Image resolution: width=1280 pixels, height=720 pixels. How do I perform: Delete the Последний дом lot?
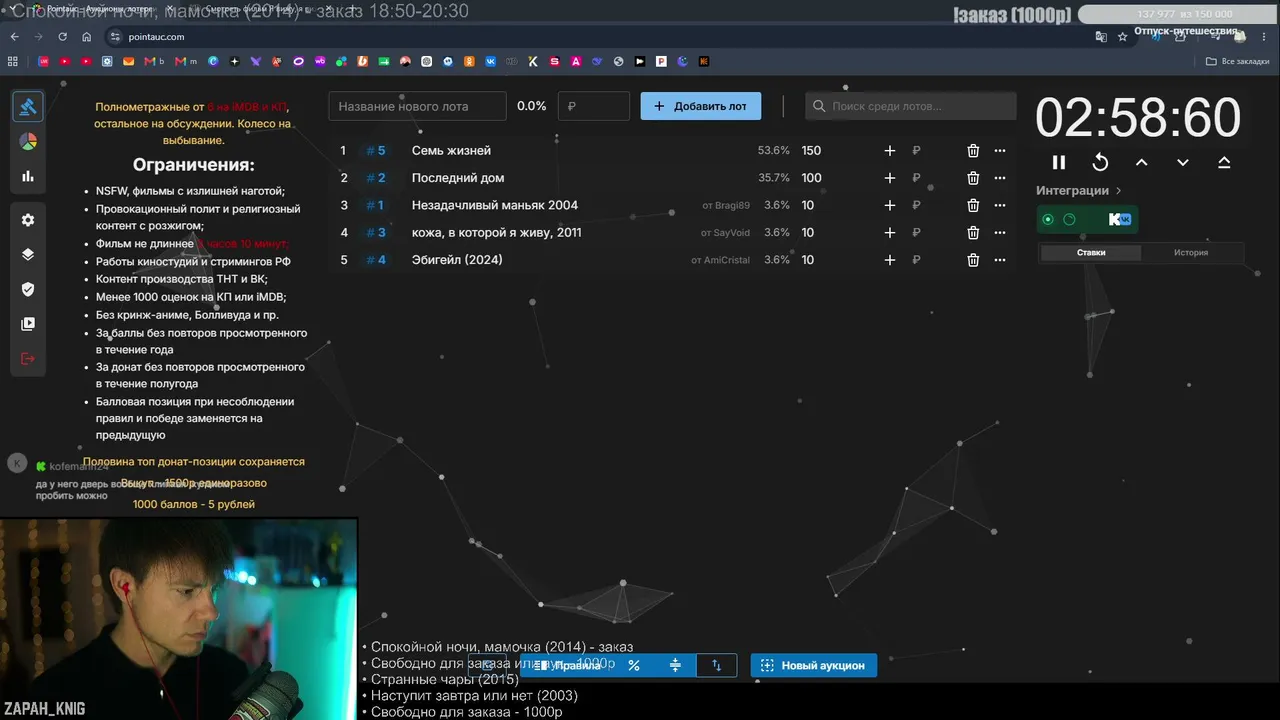973,178
